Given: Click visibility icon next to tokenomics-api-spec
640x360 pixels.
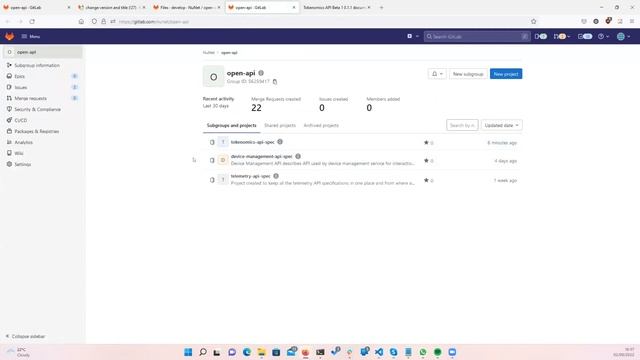Looking at the screenshot, I should tap(280, 142).
